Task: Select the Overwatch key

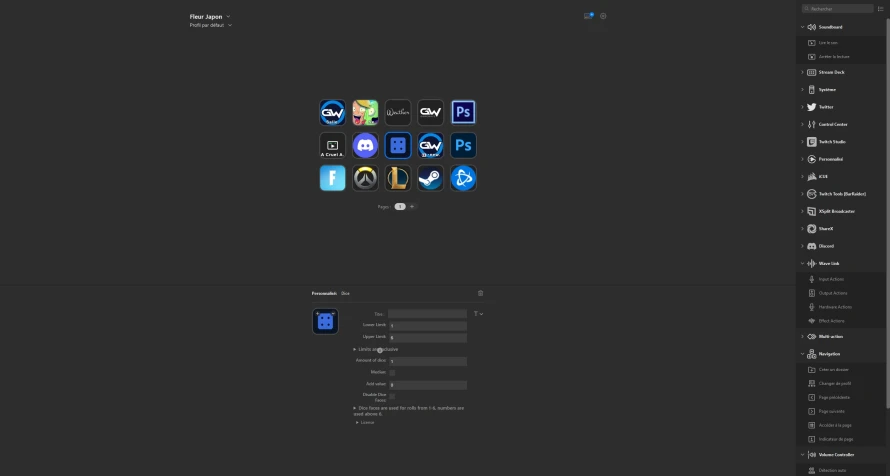Action: (365, 178)
